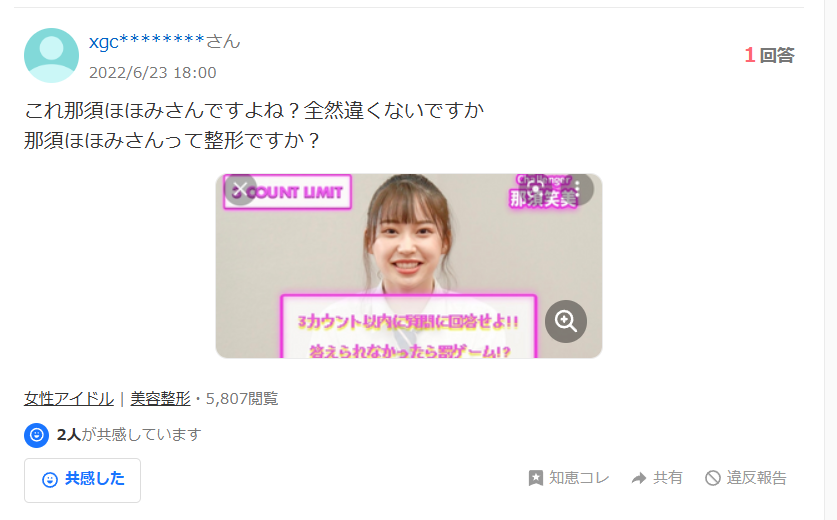Screen dimensions: 837x520
Task: Open the three-dot menu on the image
Action: [578, 189]
